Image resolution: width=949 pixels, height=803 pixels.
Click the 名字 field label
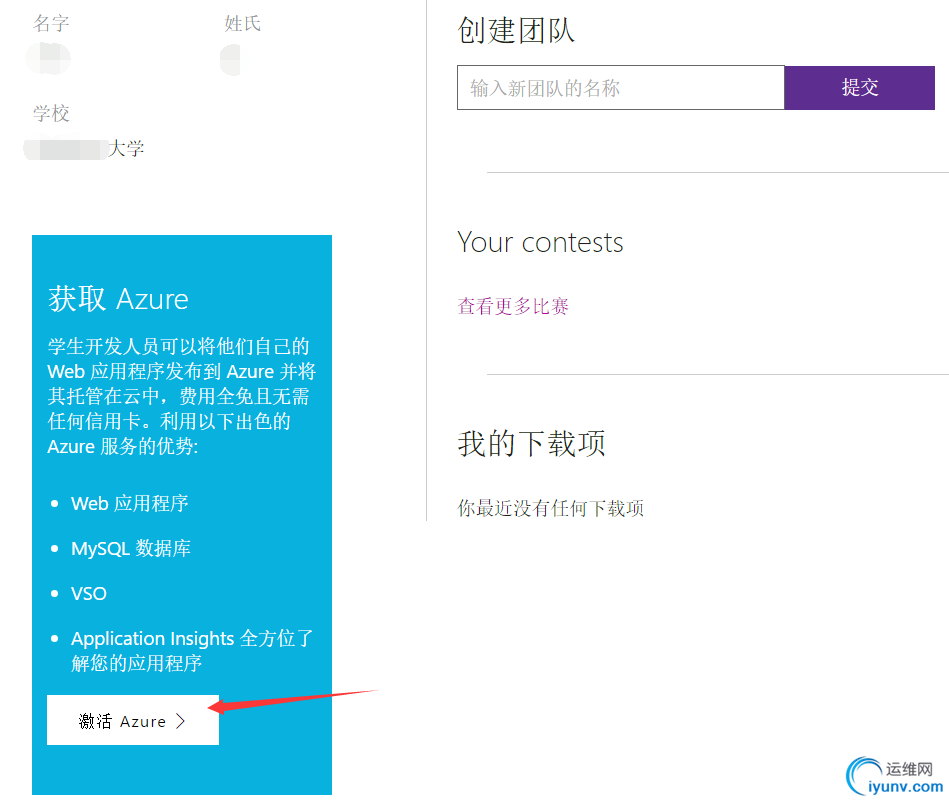click(x=51, y=24)
